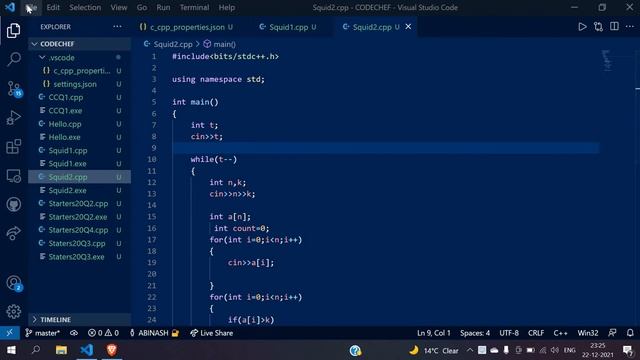
Task: Run the C++ file with play button
Action: pos(582,27)
